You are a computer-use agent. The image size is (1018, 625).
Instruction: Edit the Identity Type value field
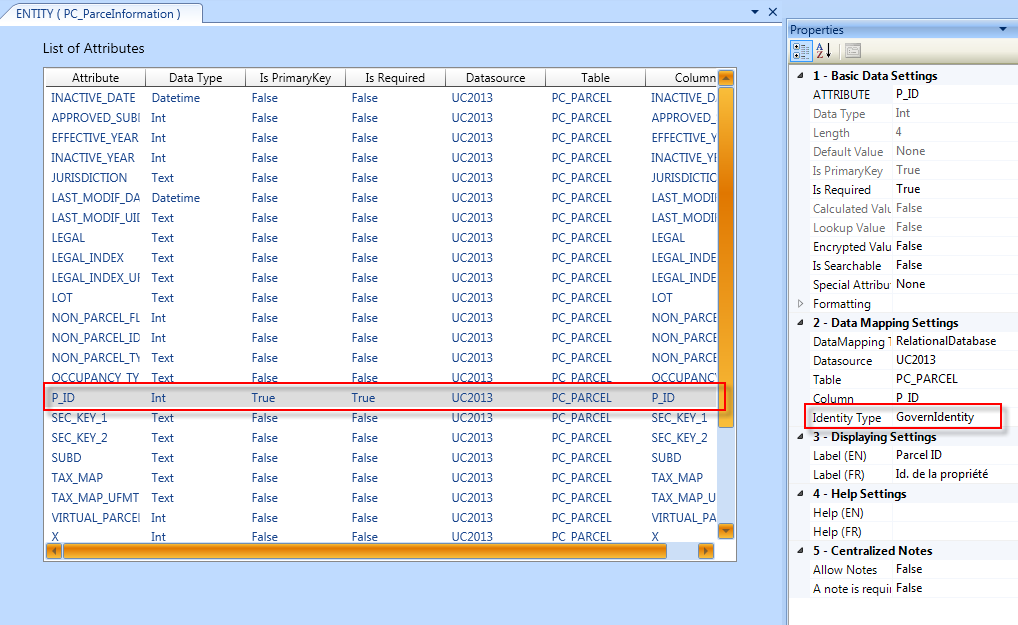(x=944, y=417)
